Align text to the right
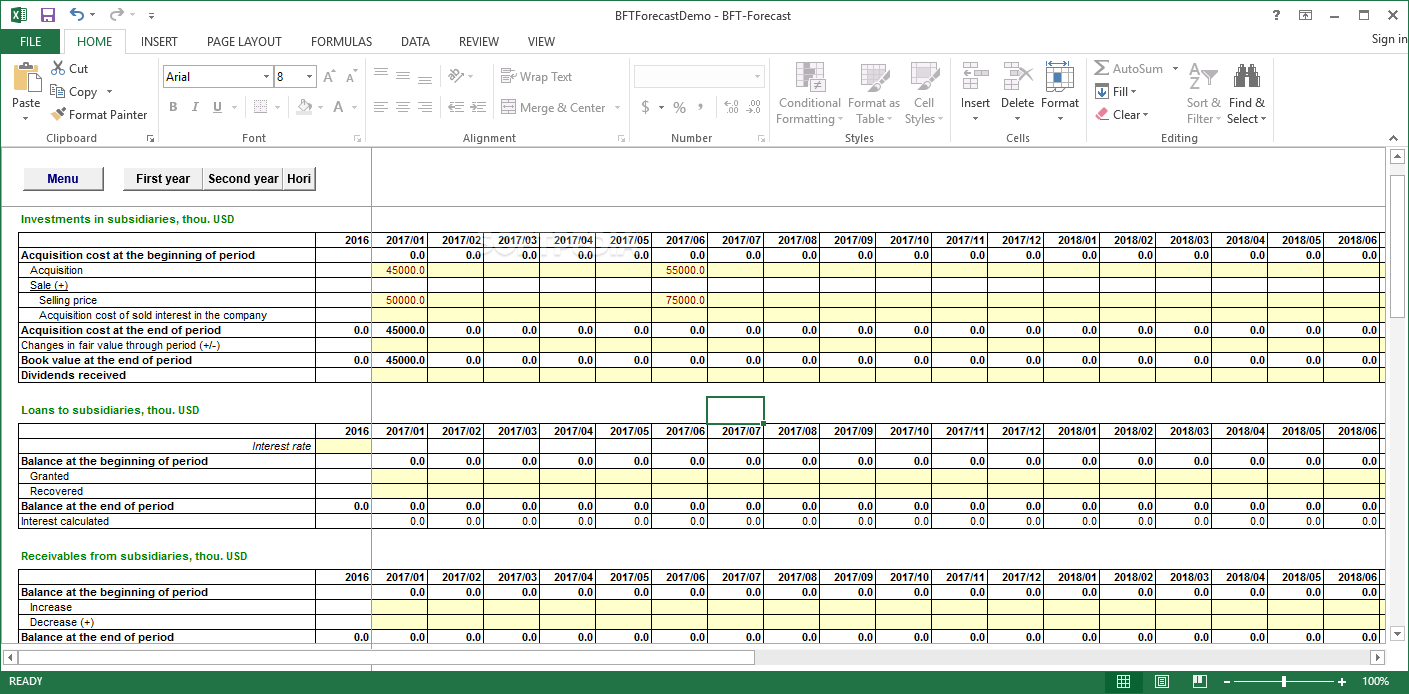Screen dimensions: 1409x694 (425, 107)
